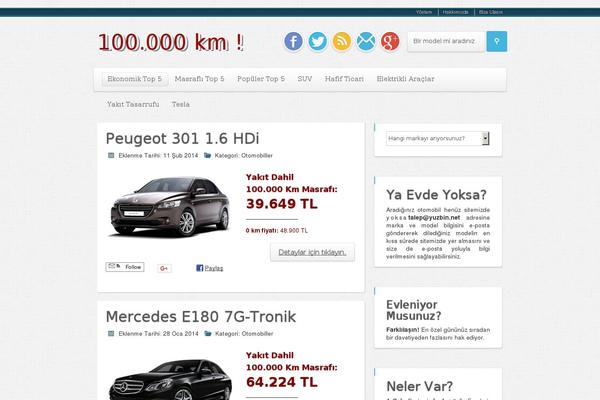Image resolution: width=600 pixels, height=400 pixels.
Task: Select the Masraflı Top 5 menu item
Action: point(199,79)
